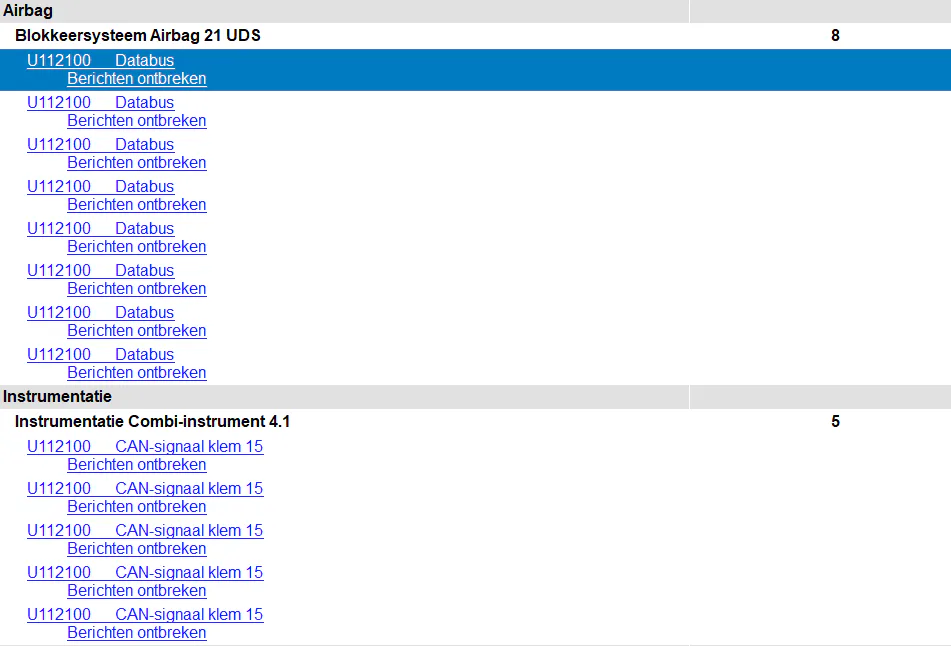Select the second U112100 Databus link under Airbag

tap(100, 103)
